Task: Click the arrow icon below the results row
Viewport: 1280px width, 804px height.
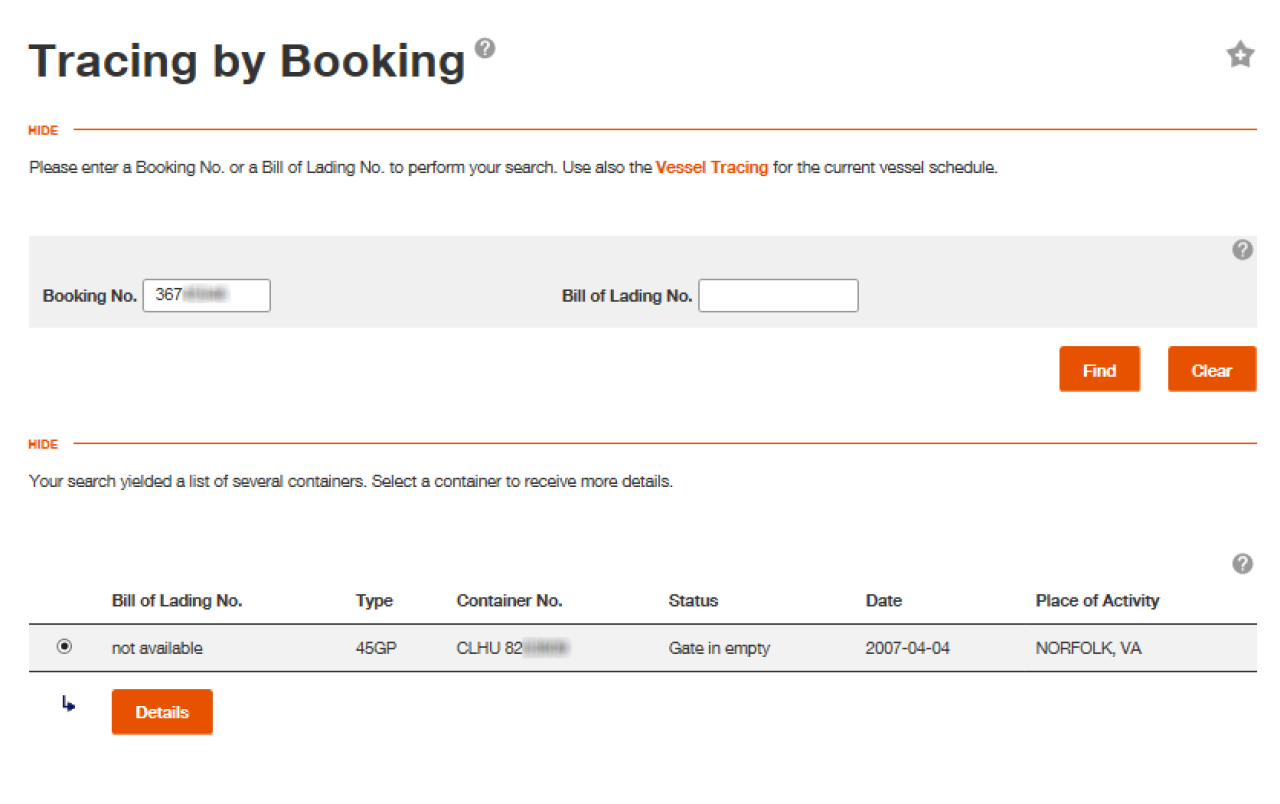Action: [68, 704]
